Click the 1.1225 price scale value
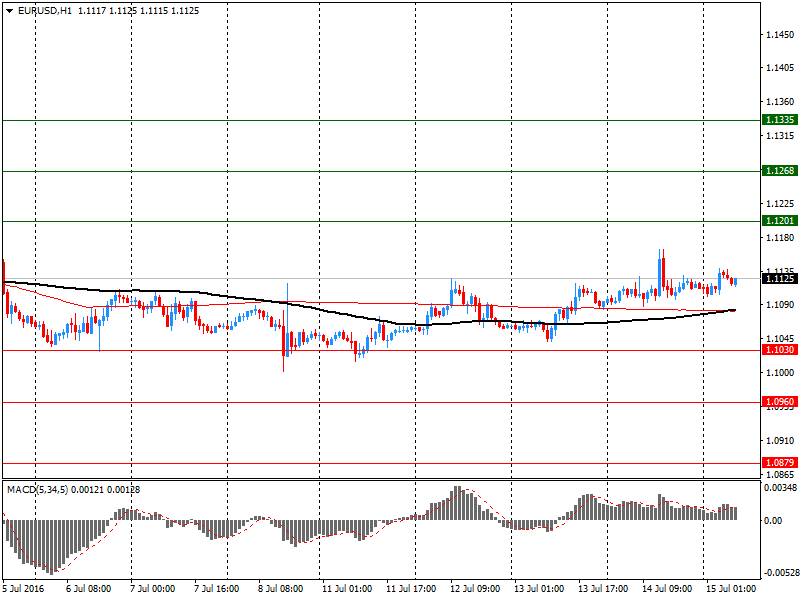800x600 pixels. [x=780, y=204]
